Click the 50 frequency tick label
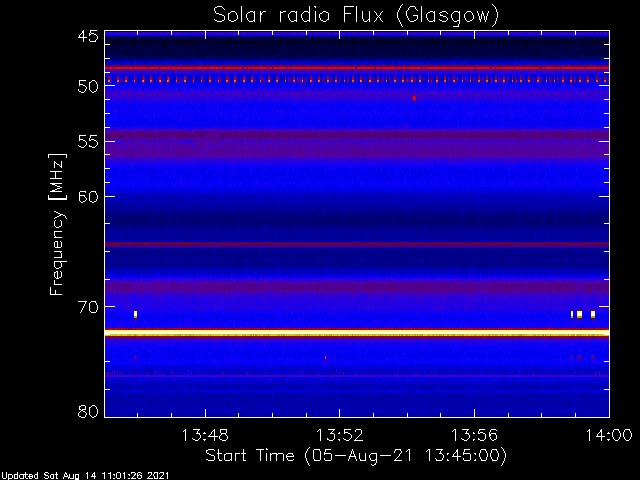The image size is (640, 480). point(88,86)
